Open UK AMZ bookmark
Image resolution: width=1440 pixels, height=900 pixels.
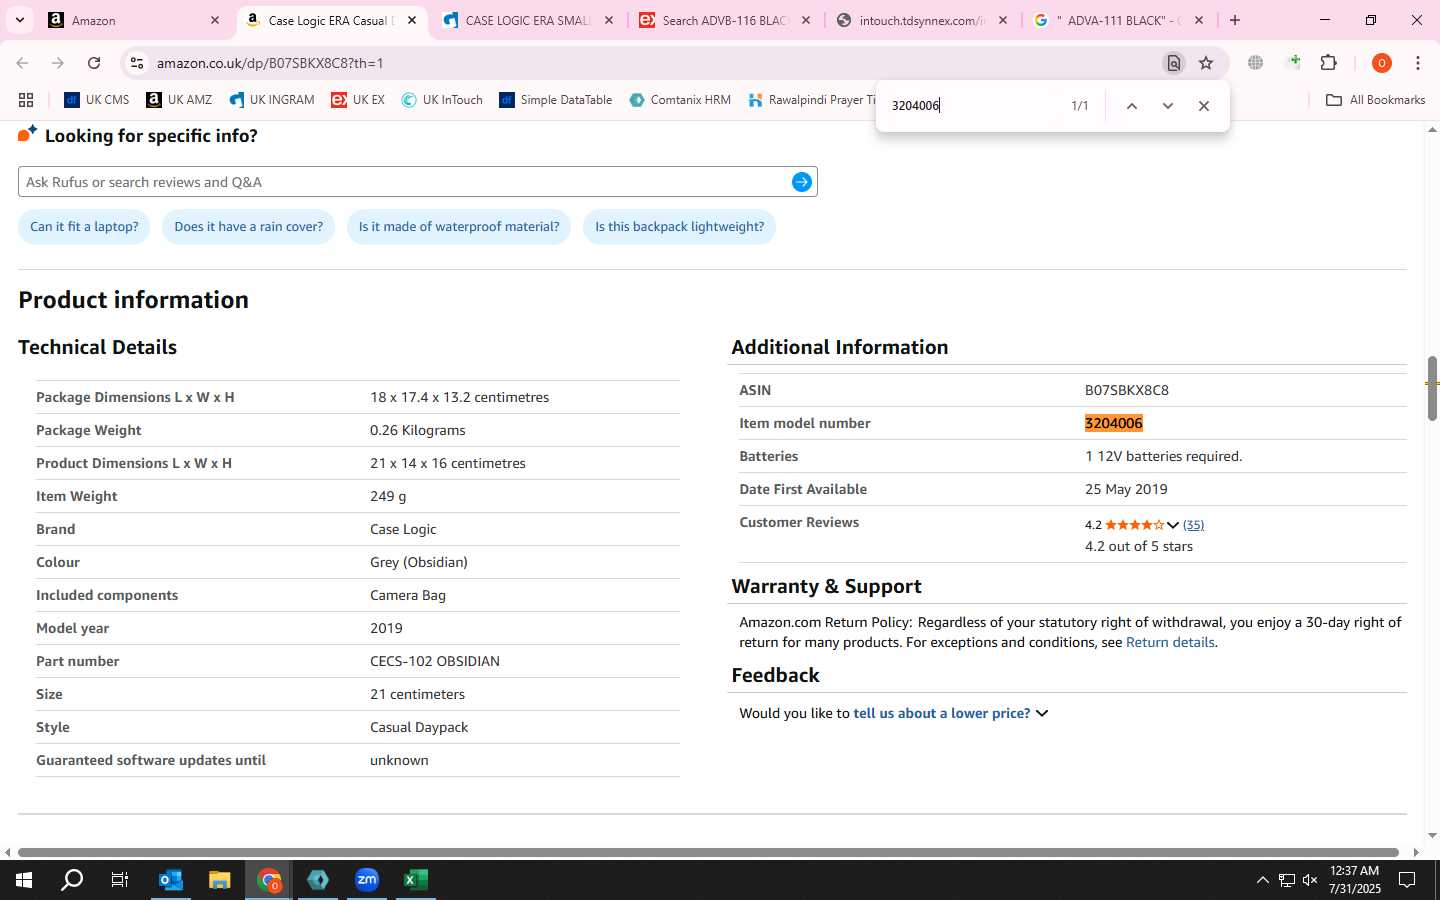pyautogui.click(x=179, y=100)
